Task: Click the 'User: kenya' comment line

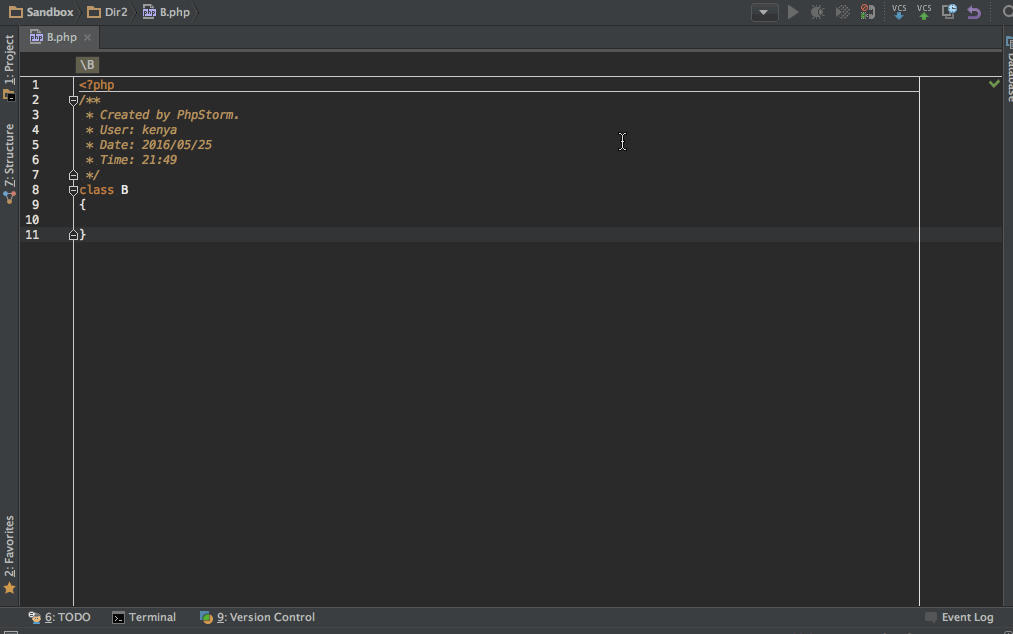Action: tap(131, 130)
